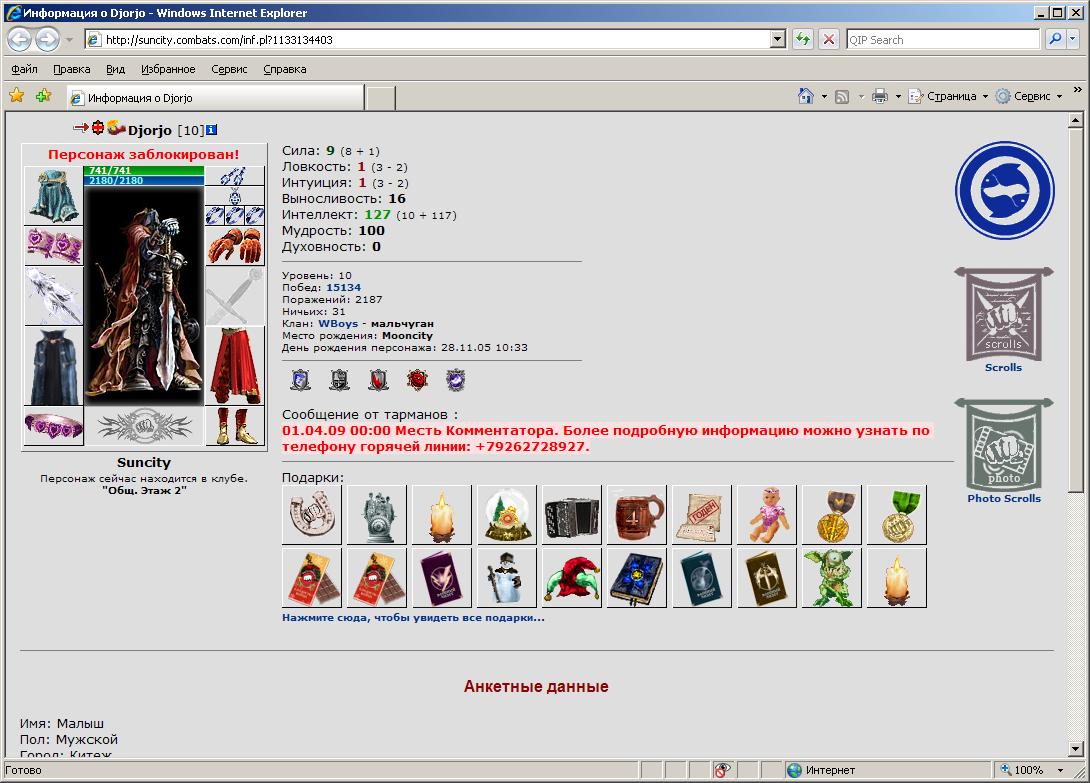Click the browser Forward button
The width and height of the screenshot is (1090, 783).
[47, 40]
